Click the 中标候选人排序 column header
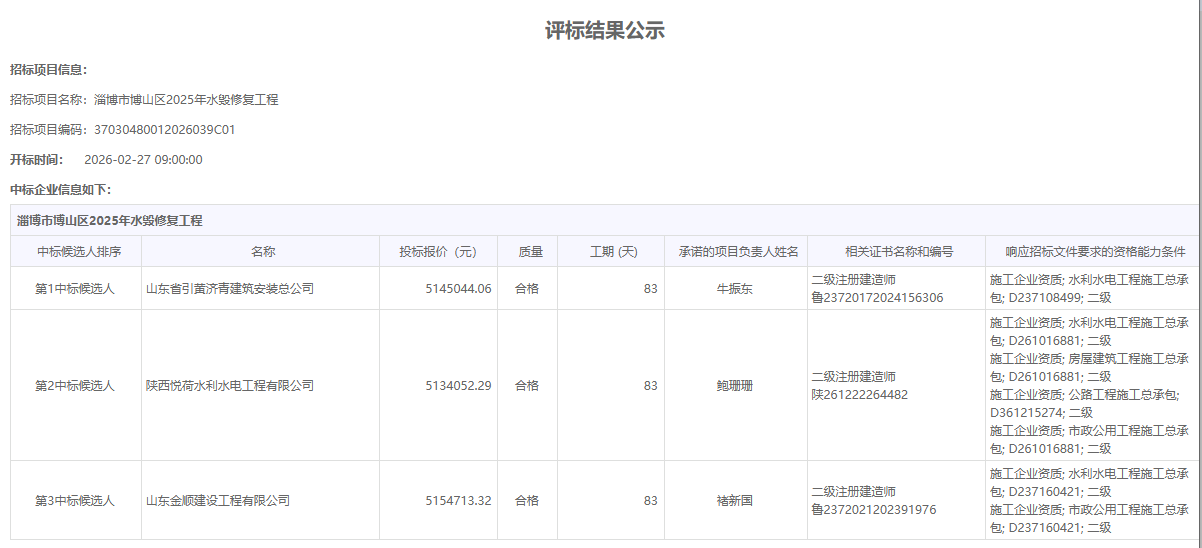This screenshot has width=1202, height=548. point(76,252)
